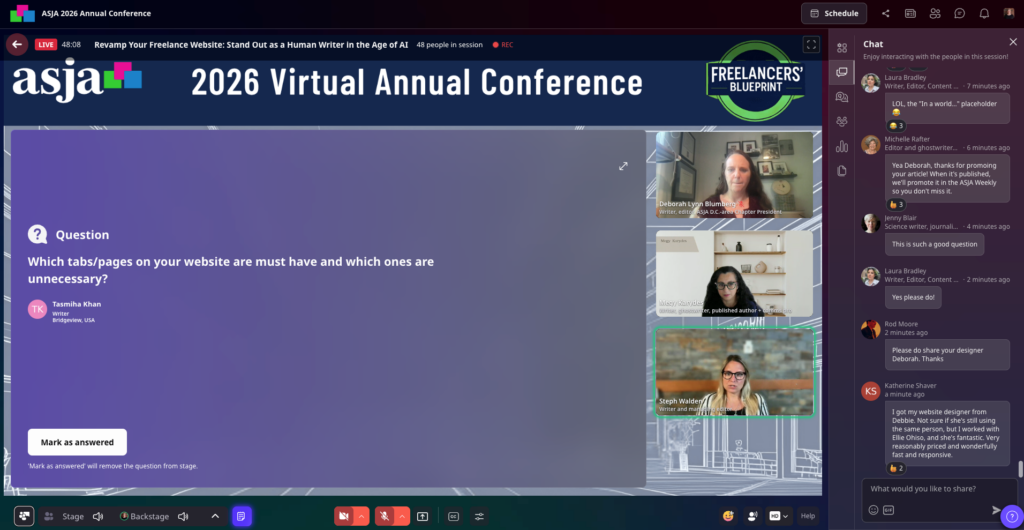
Task: Select Tasmiha Khan's TK avatar
Action: tap(37, 309)
